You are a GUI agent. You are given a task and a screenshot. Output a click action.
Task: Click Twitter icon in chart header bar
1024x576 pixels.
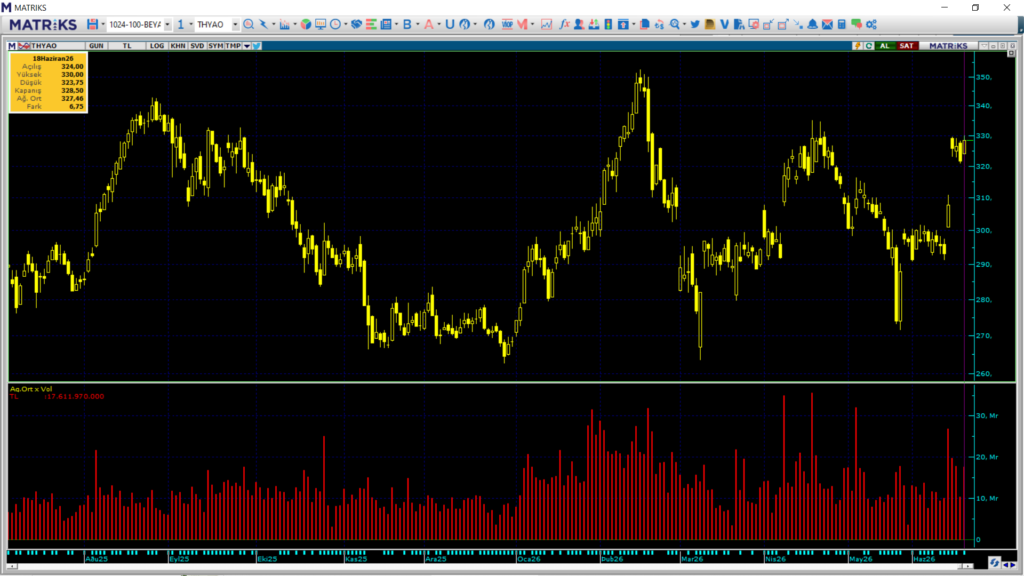coord(257,46)
